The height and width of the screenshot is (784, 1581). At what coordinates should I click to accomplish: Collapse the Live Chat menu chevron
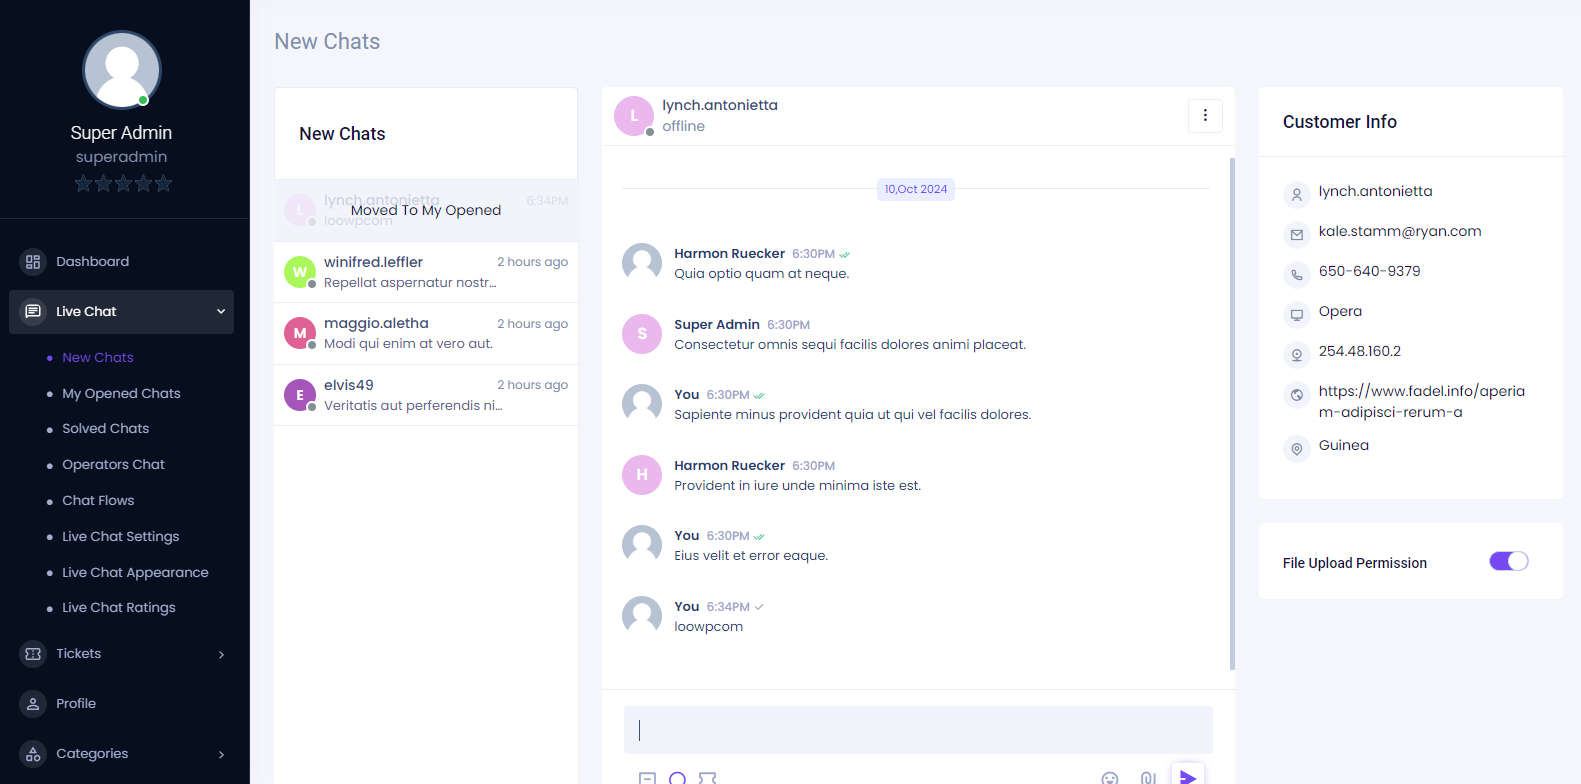pyautogui.click(x=221, y=312)
